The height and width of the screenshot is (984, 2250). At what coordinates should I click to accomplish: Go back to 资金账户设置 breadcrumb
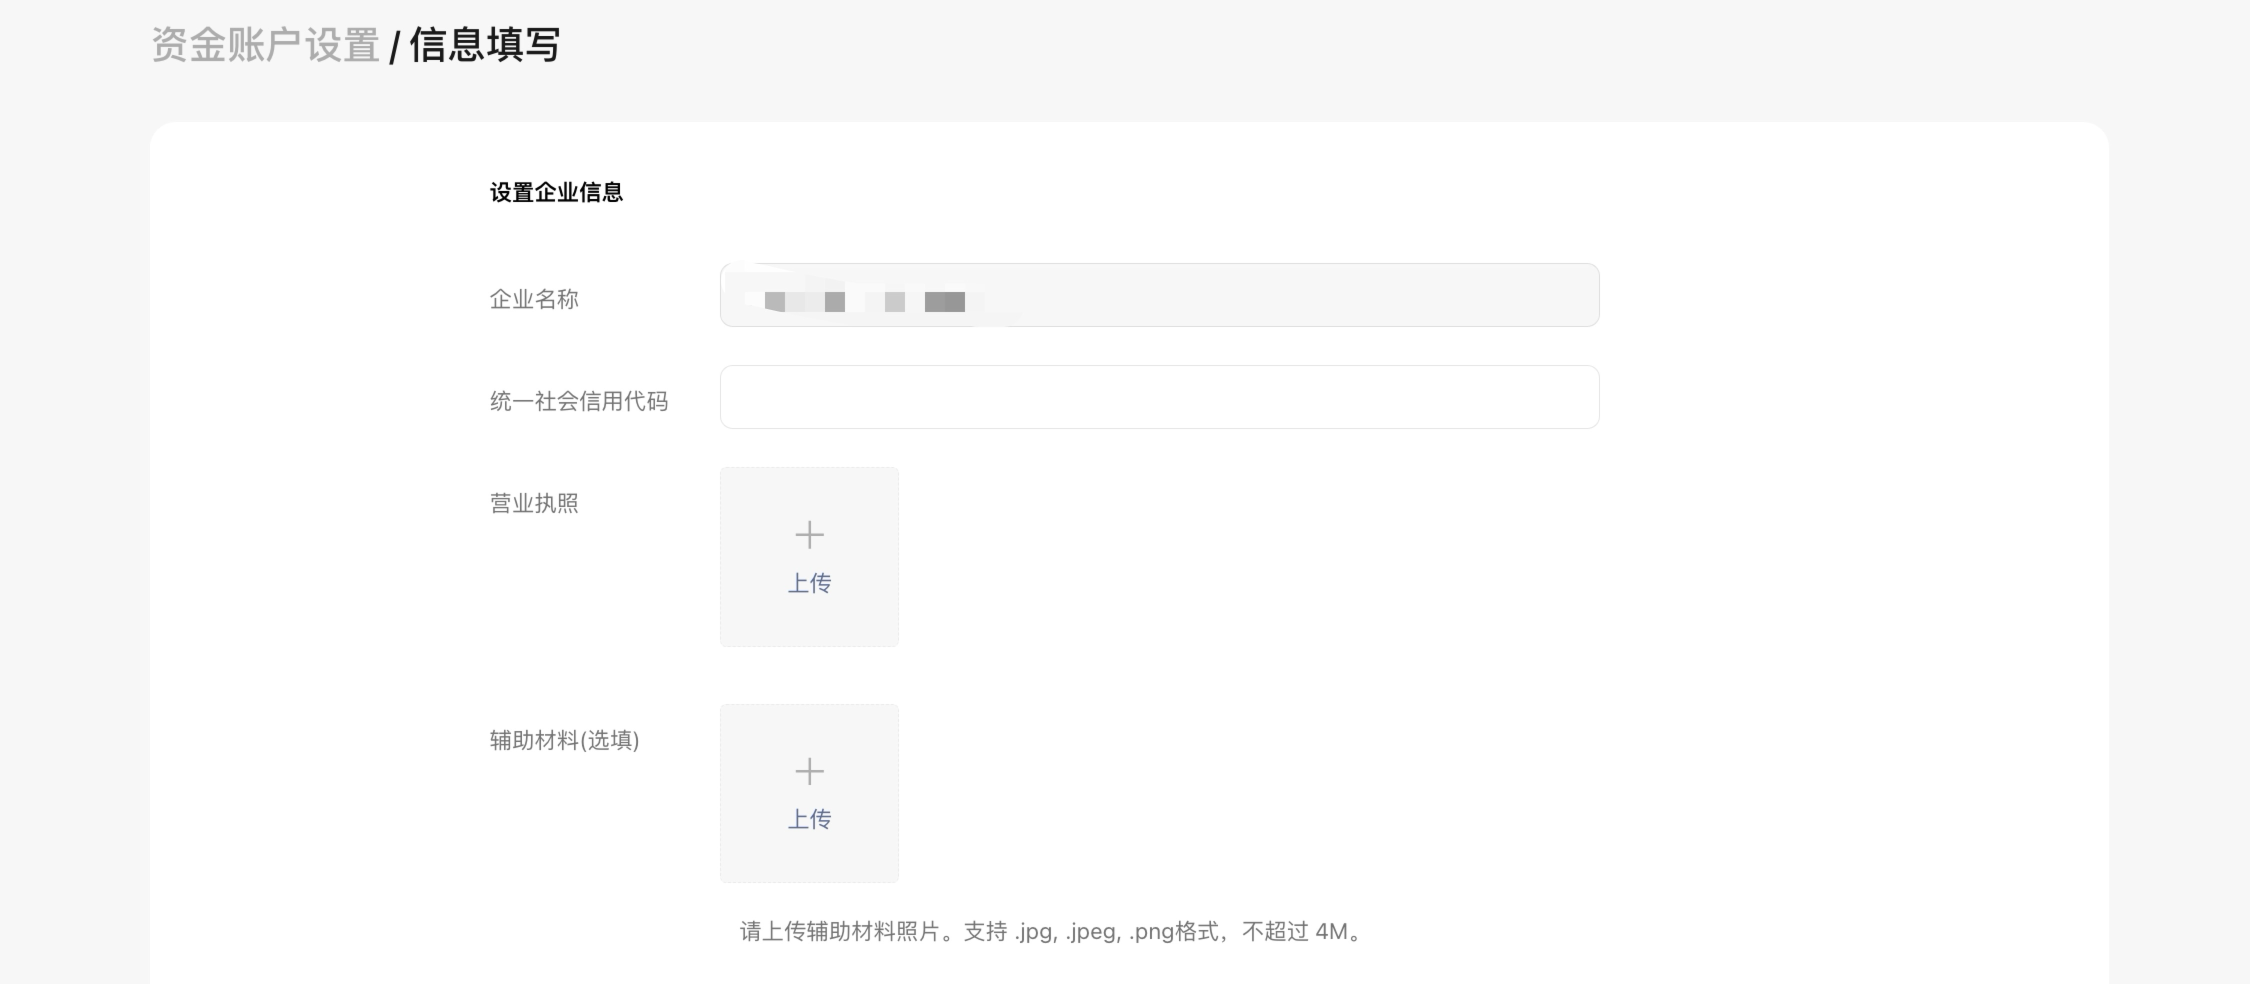point(265,45)
